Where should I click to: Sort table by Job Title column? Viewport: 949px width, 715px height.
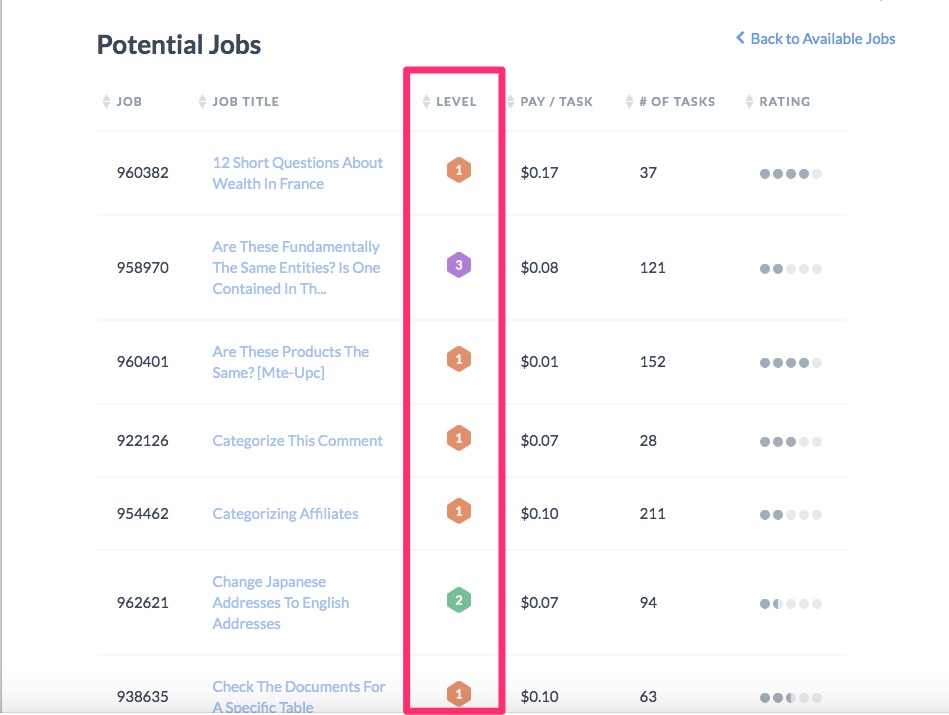(x=238, y=101)
